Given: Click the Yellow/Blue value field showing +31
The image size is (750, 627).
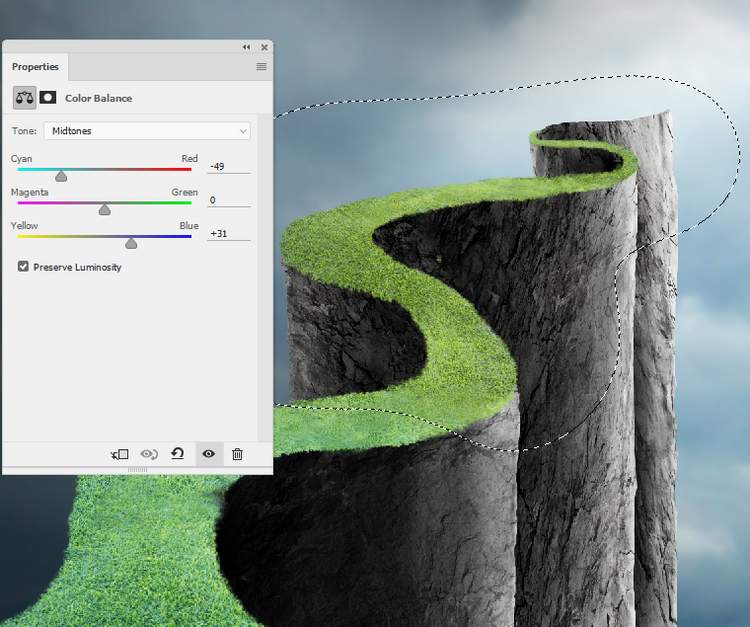Looking at the screenshot, I should click(x=229, y=233).
